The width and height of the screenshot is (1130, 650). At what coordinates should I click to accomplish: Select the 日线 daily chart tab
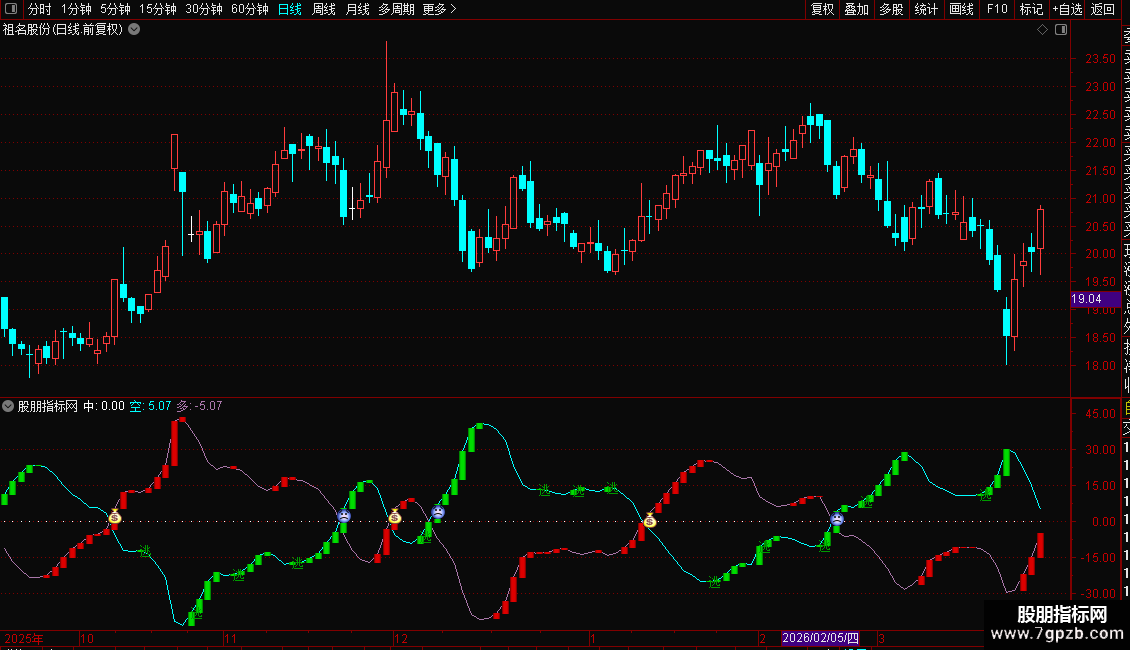290,9
